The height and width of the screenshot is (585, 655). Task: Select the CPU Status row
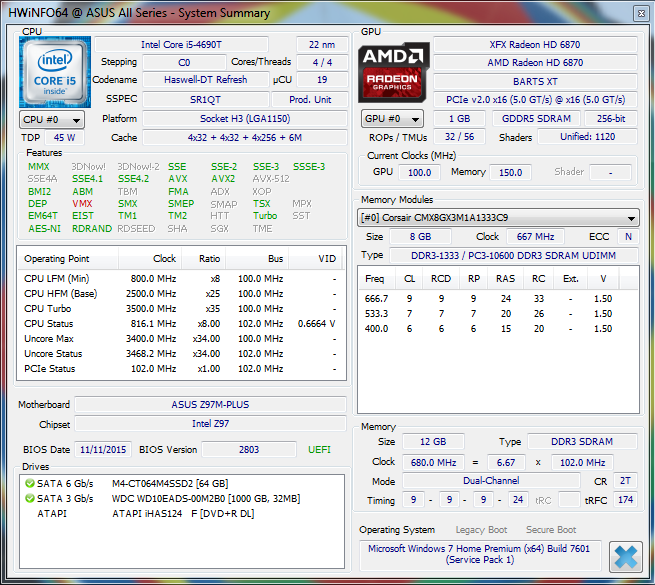(182, 324)
